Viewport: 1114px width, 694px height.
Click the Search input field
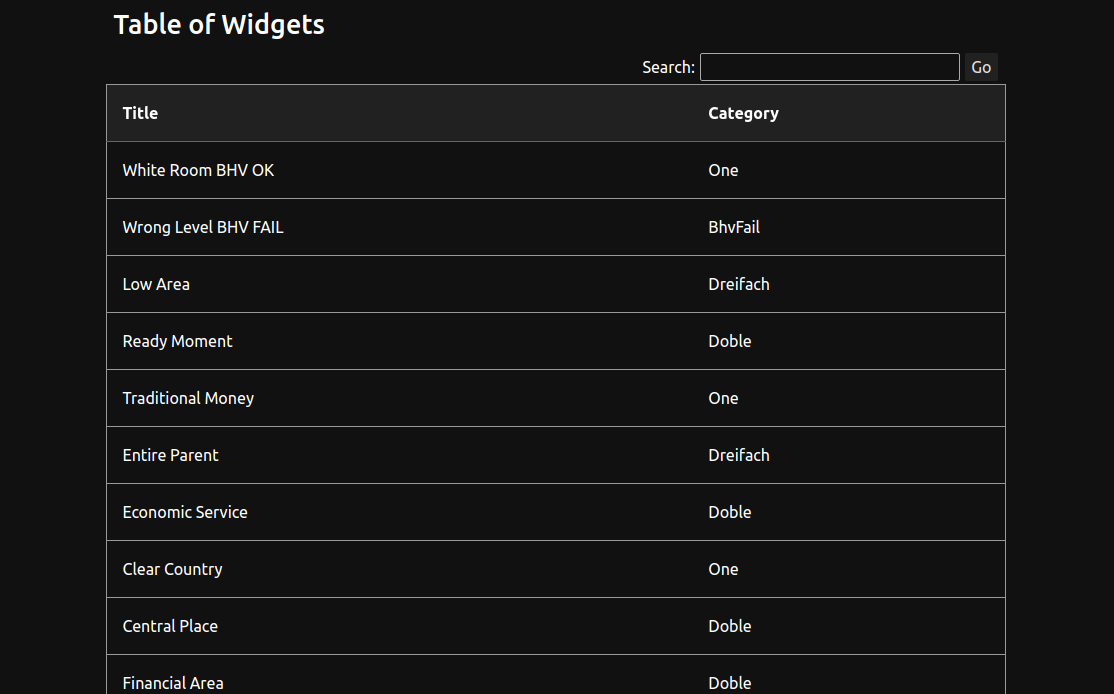[x=829, y=67]
